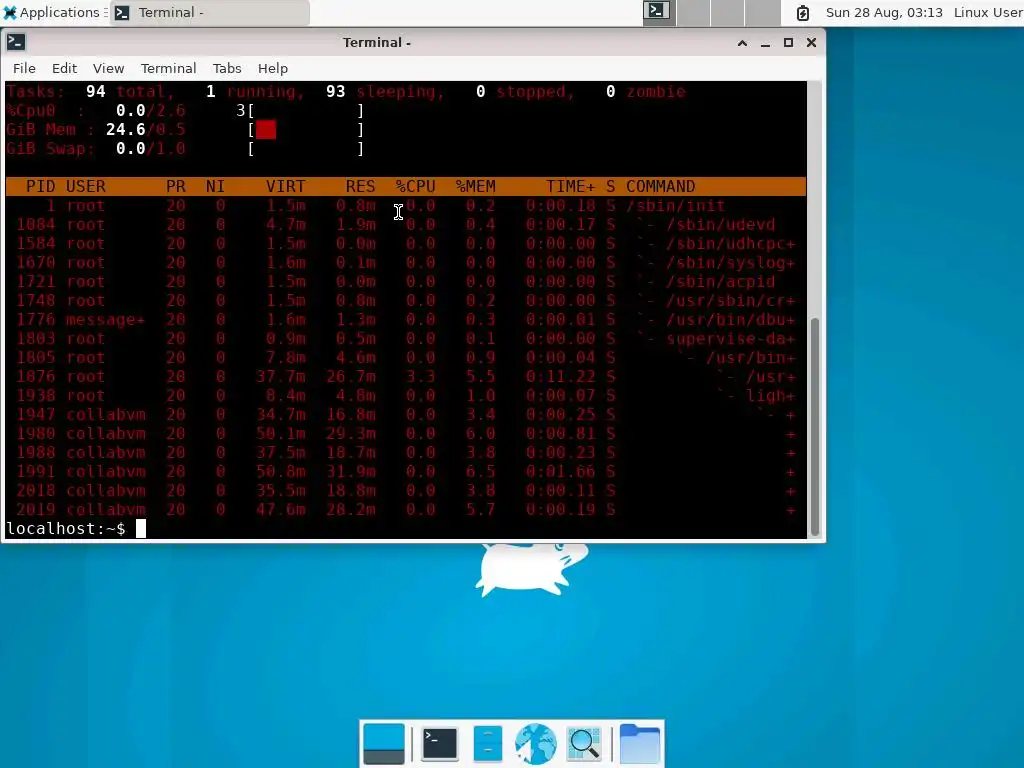Click the 3.3 %CPU value for PID 1876
Viewport: 1024px width, 768px height.
(x=421, y=377)
